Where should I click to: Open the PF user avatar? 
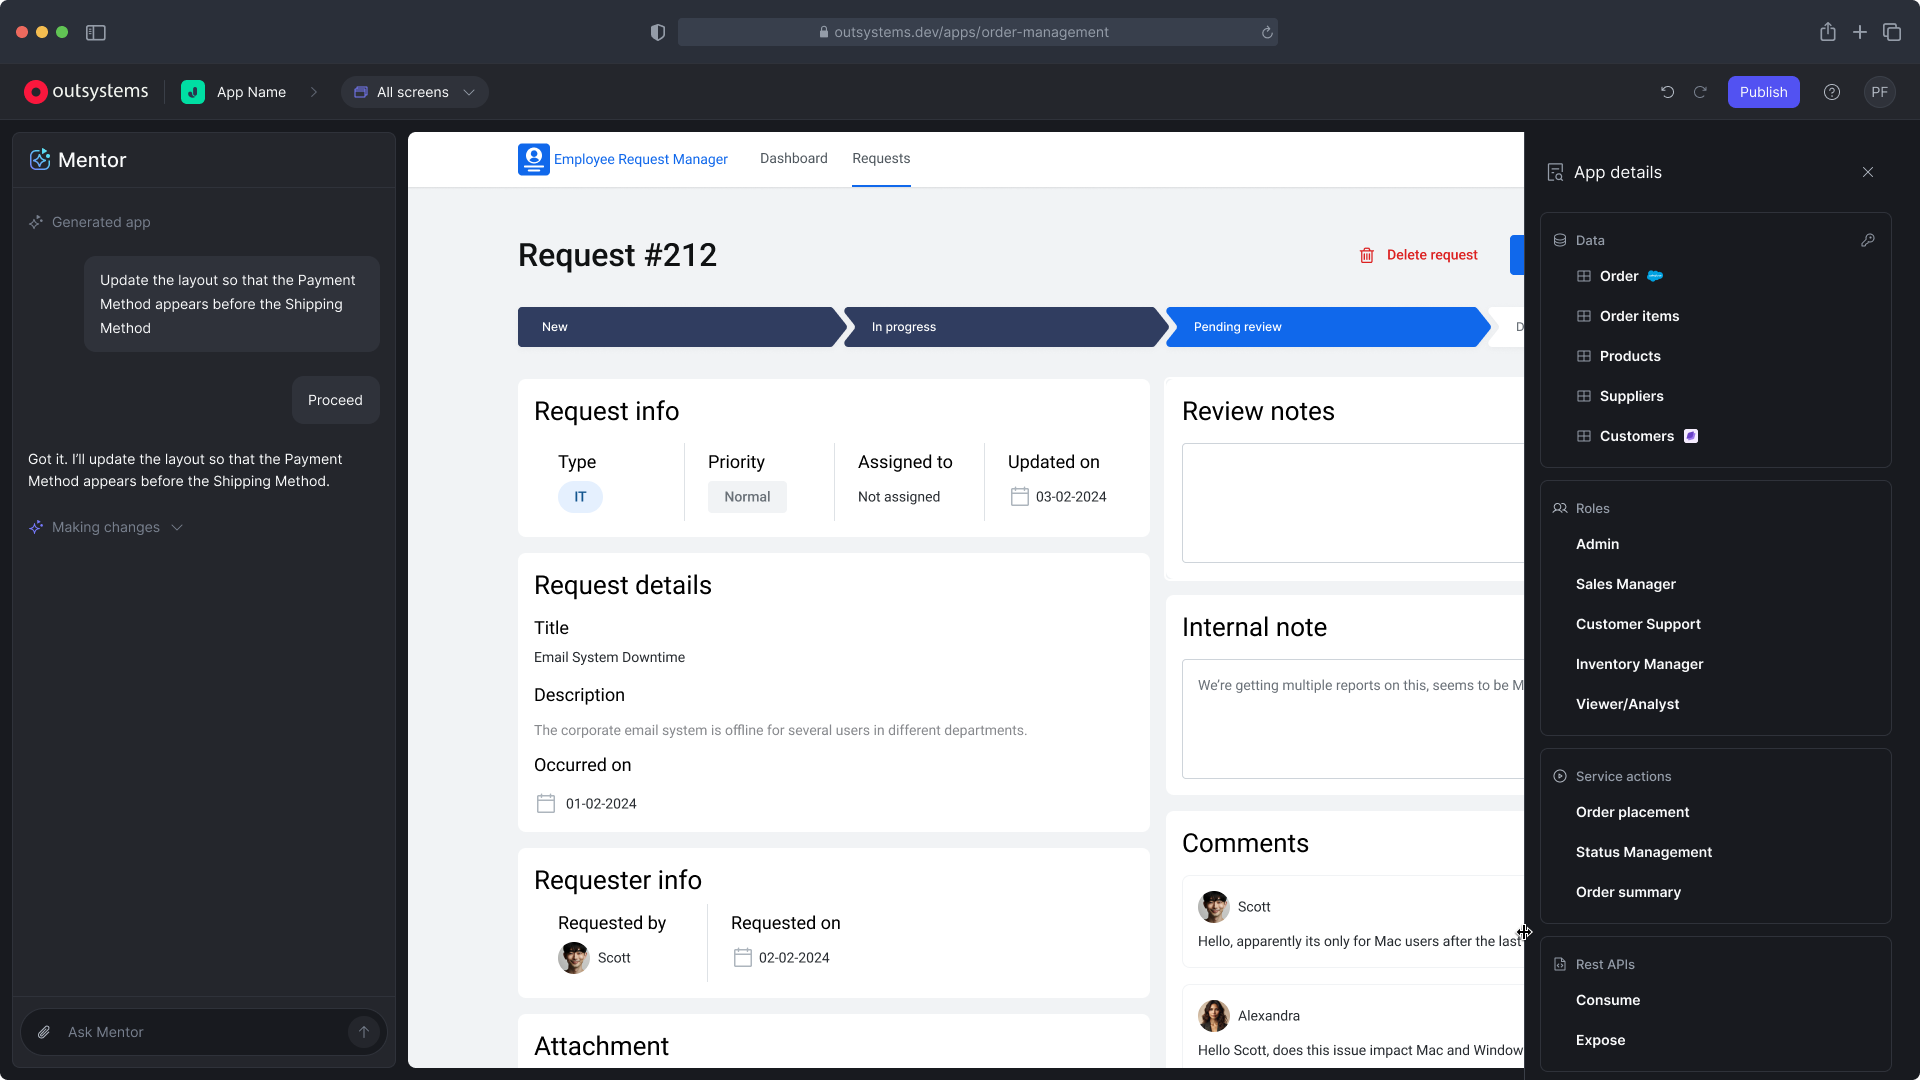(x=1880, y=92)
